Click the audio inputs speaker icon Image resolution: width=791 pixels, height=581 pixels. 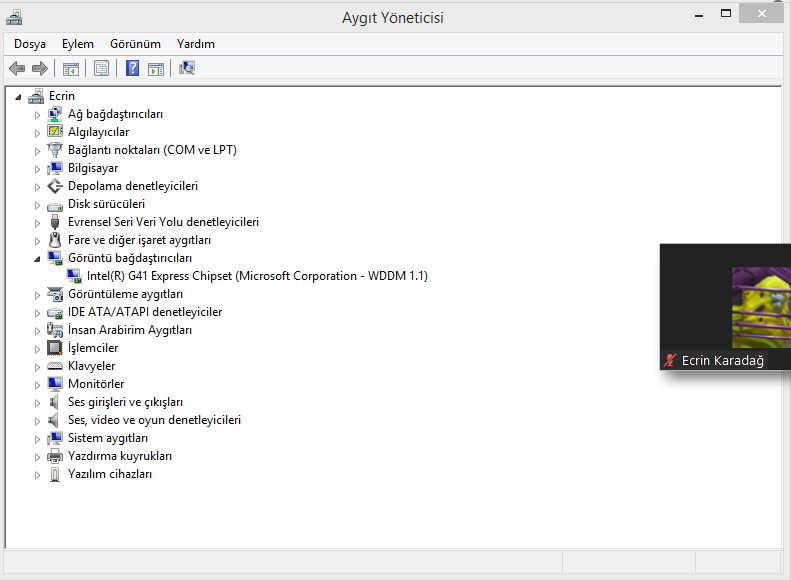click(53, 402)
